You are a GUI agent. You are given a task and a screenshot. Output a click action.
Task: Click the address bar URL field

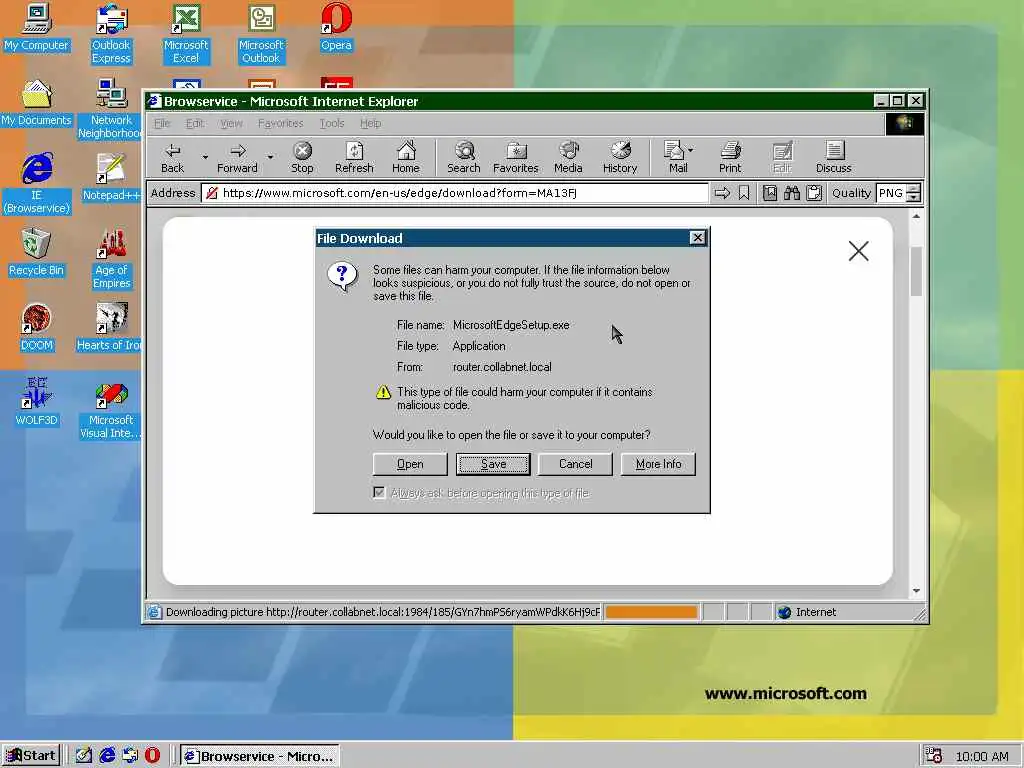tap(455, 193)
